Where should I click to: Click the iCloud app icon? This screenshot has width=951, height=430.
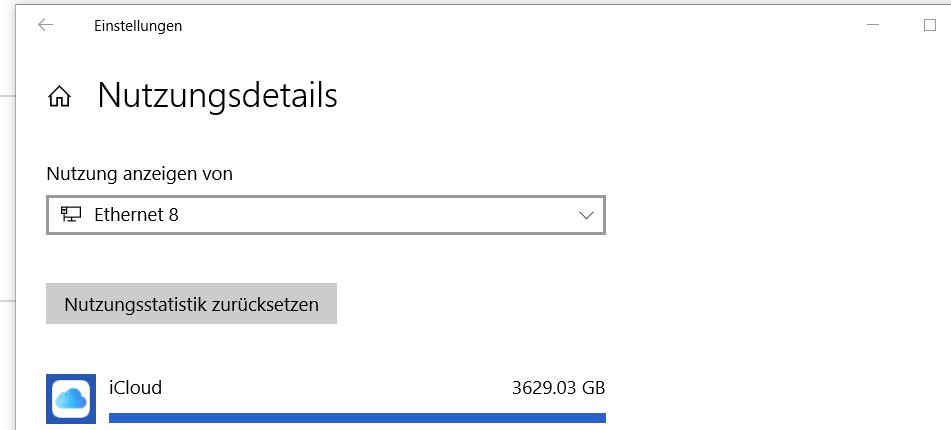71,398
